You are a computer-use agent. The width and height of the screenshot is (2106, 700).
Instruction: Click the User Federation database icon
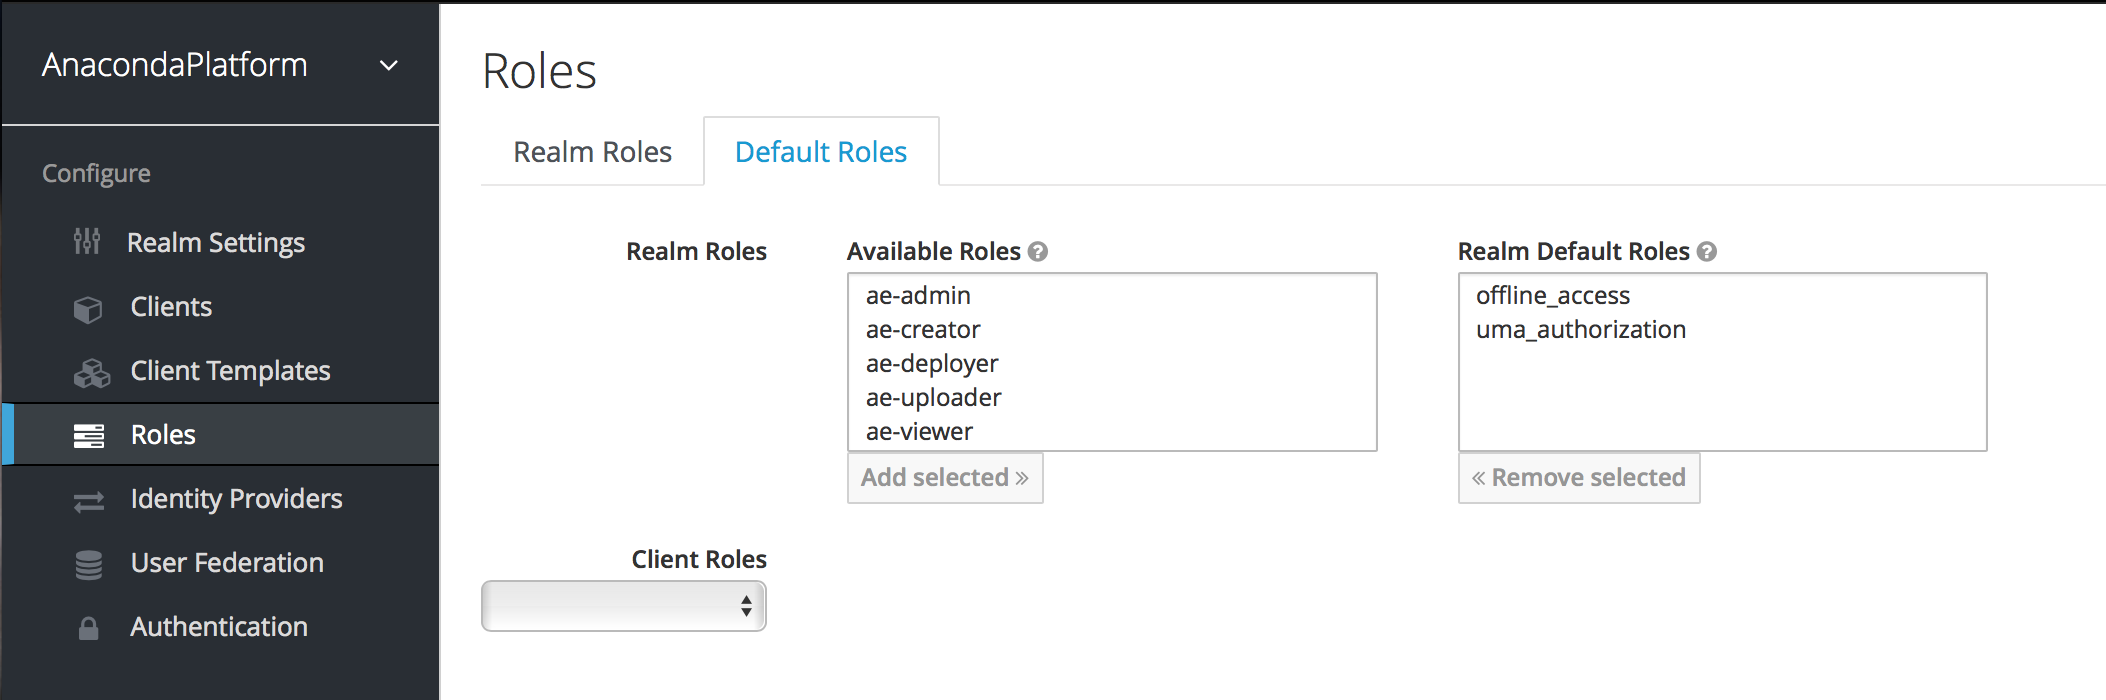pyautogui.click(x=89, y=565)
